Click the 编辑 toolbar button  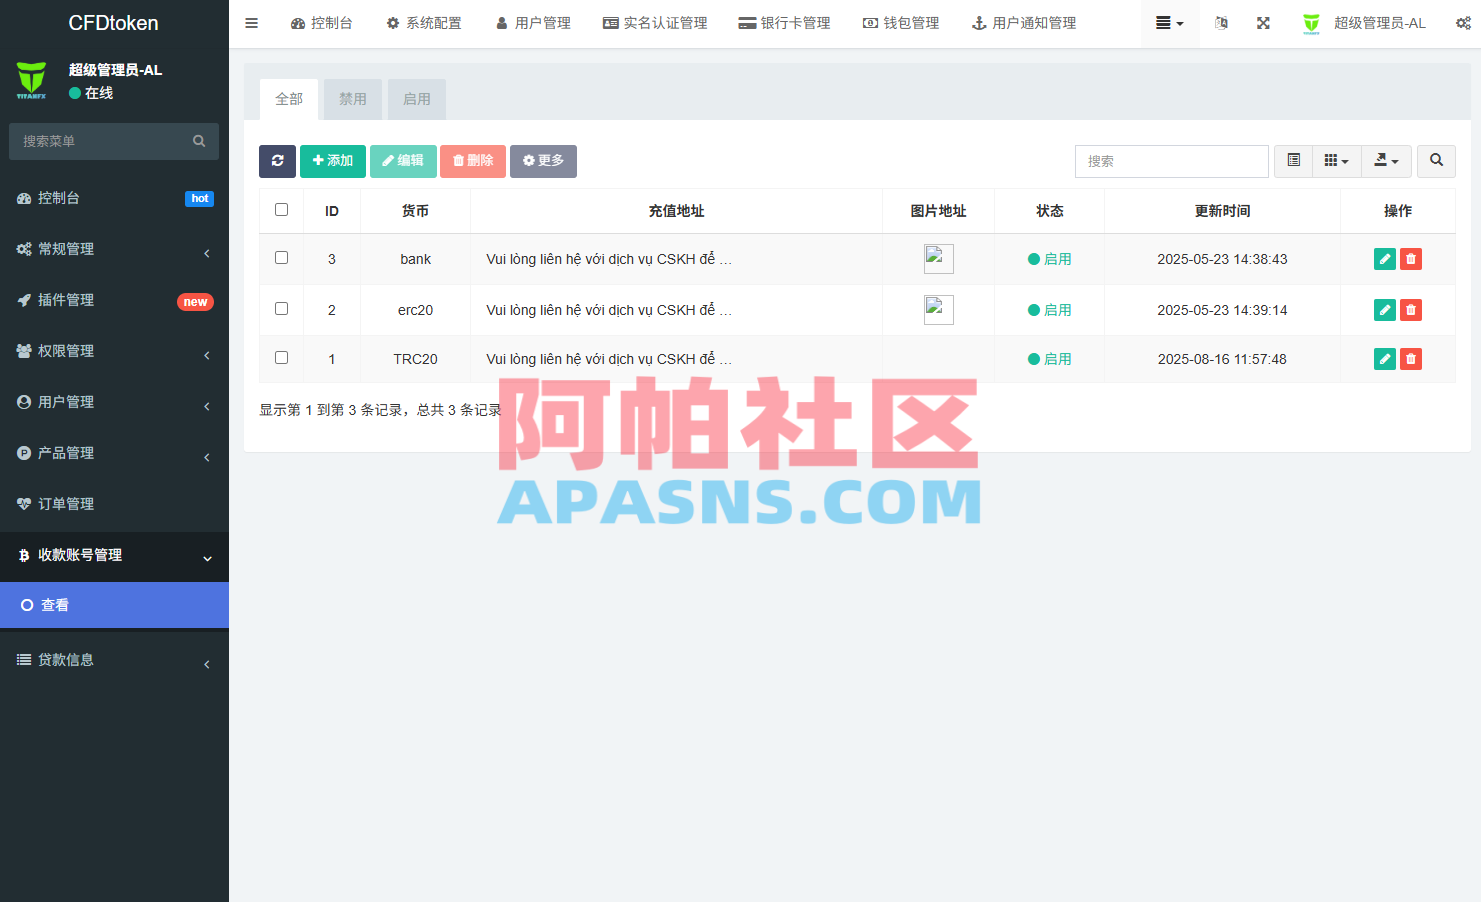403,161
